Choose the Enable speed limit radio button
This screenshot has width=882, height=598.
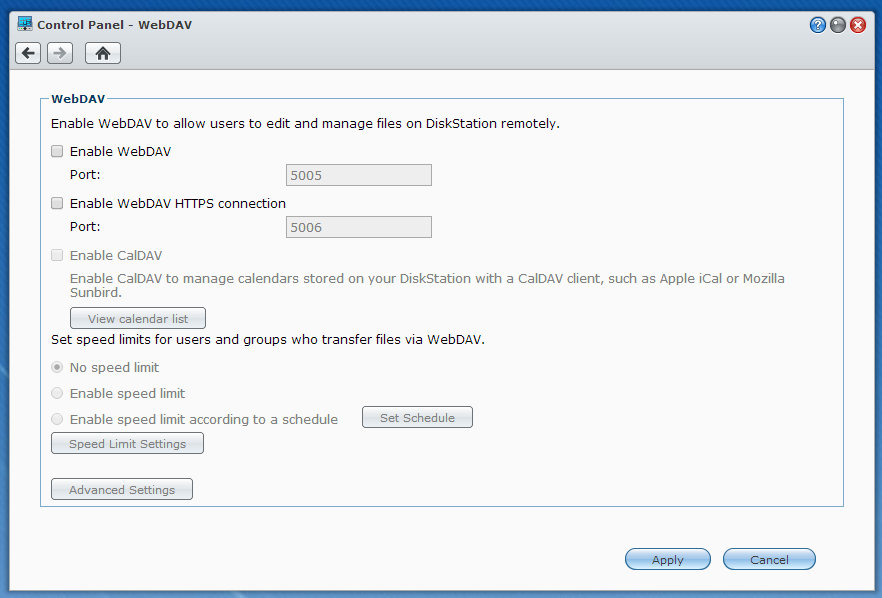tap(57, 393)
